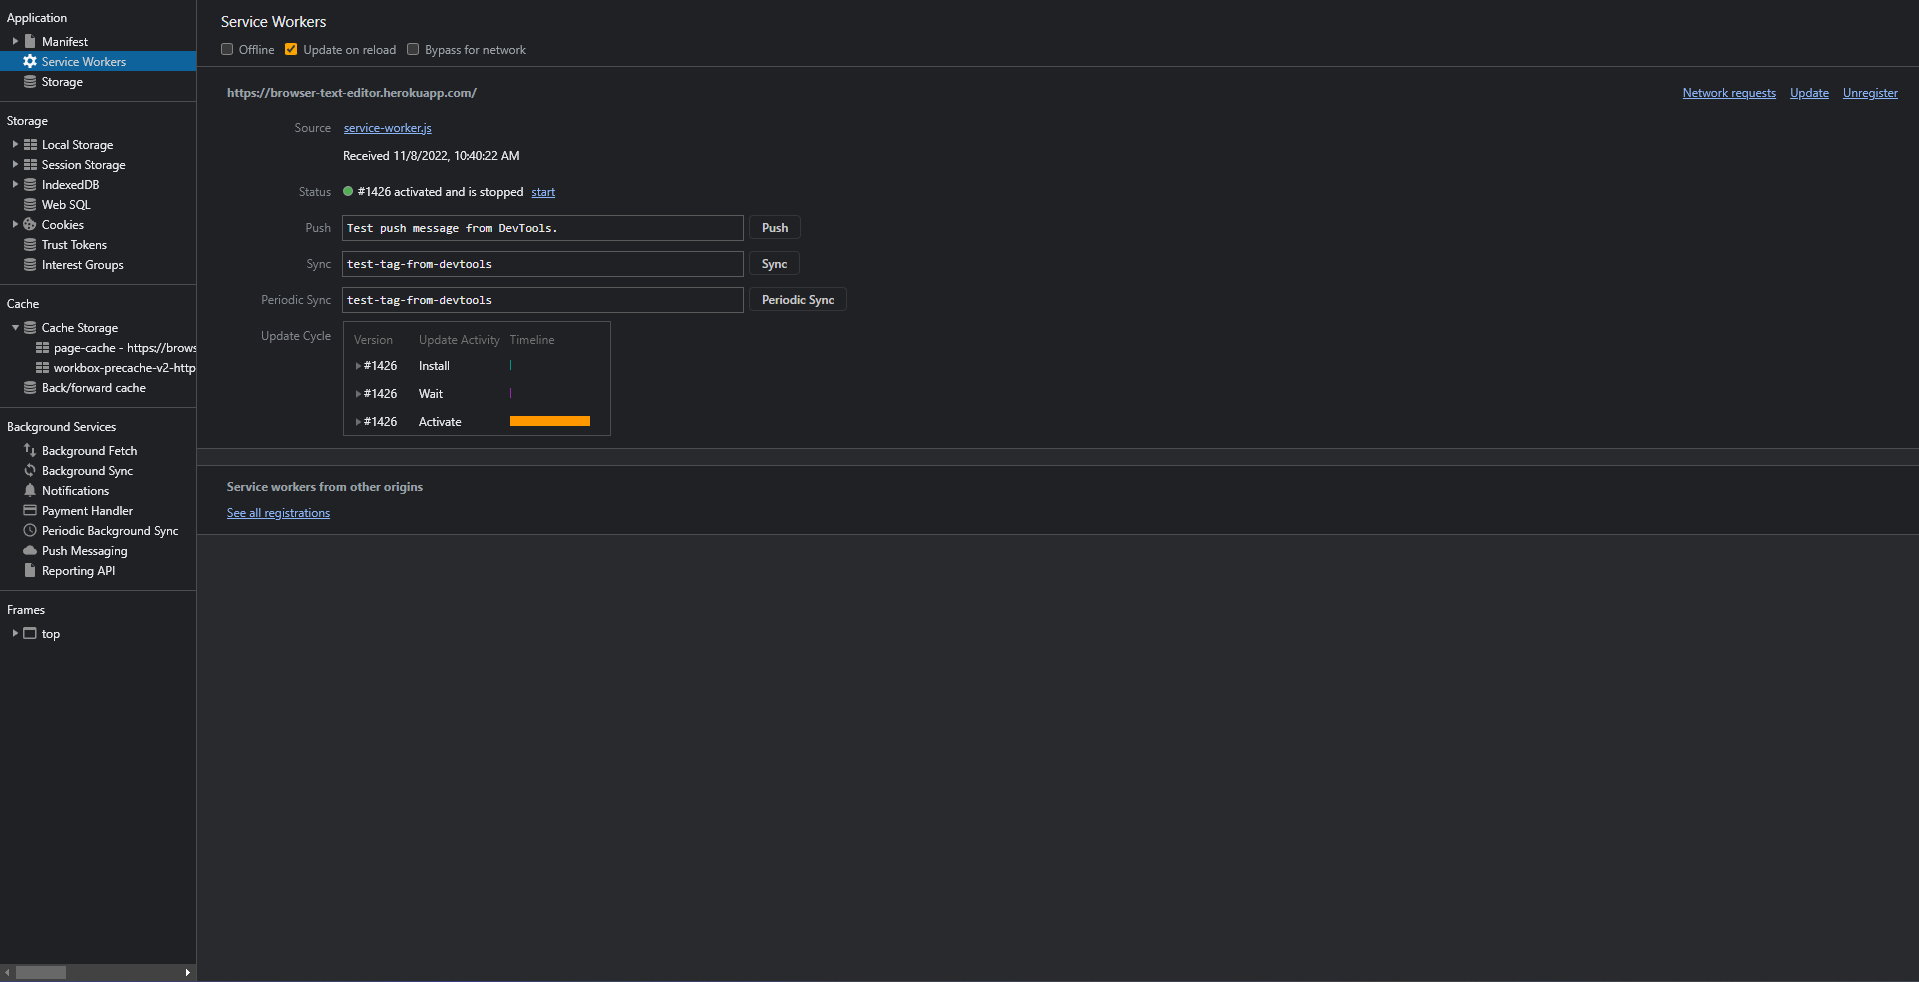Open IndexedDB from the sidebar
This screenshot has width=1919, height=982.
click(69, 184)
